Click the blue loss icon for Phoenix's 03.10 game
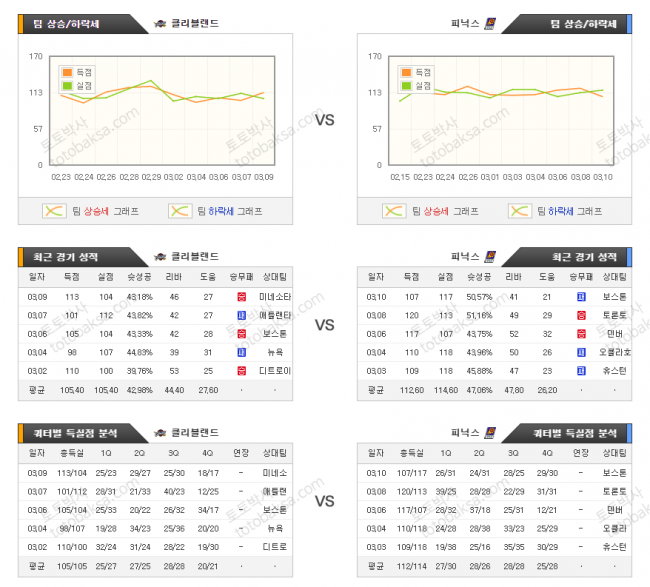 (x=581, y=297)
